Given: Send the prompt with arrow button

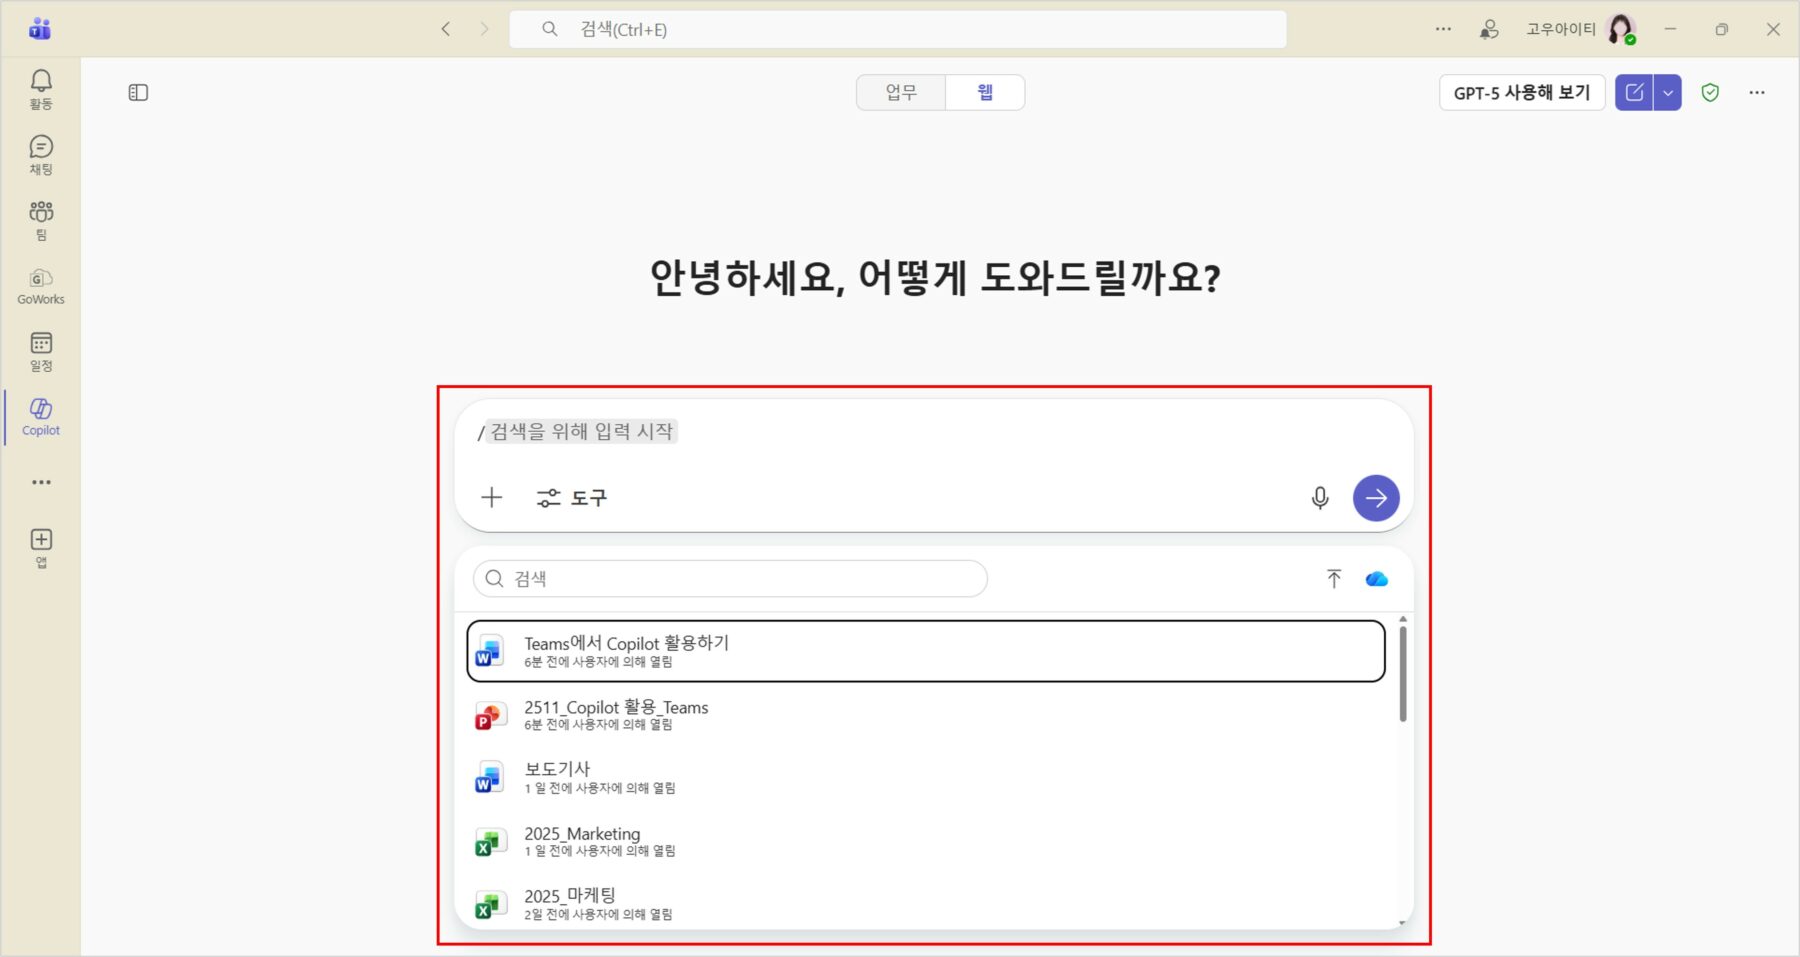Looking at the screenshot, I should pos(1376,498).
